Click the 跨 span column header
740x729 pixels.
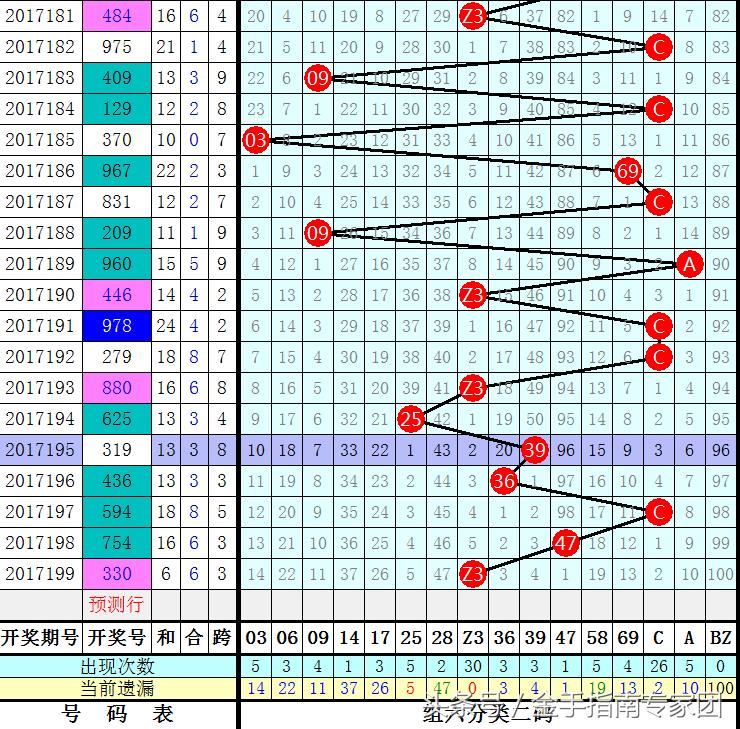click(x=222, y=638)
